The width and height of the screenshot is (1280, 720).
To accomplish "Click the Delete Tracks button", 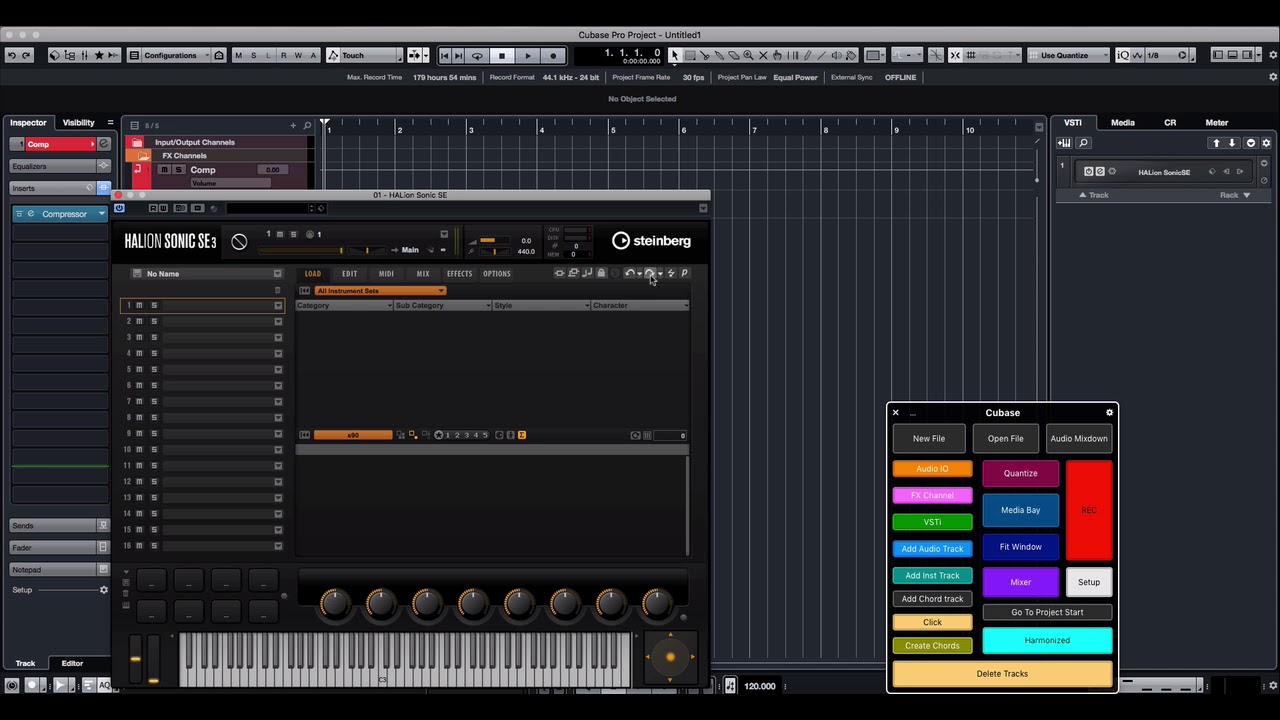I will point(1002,673).
